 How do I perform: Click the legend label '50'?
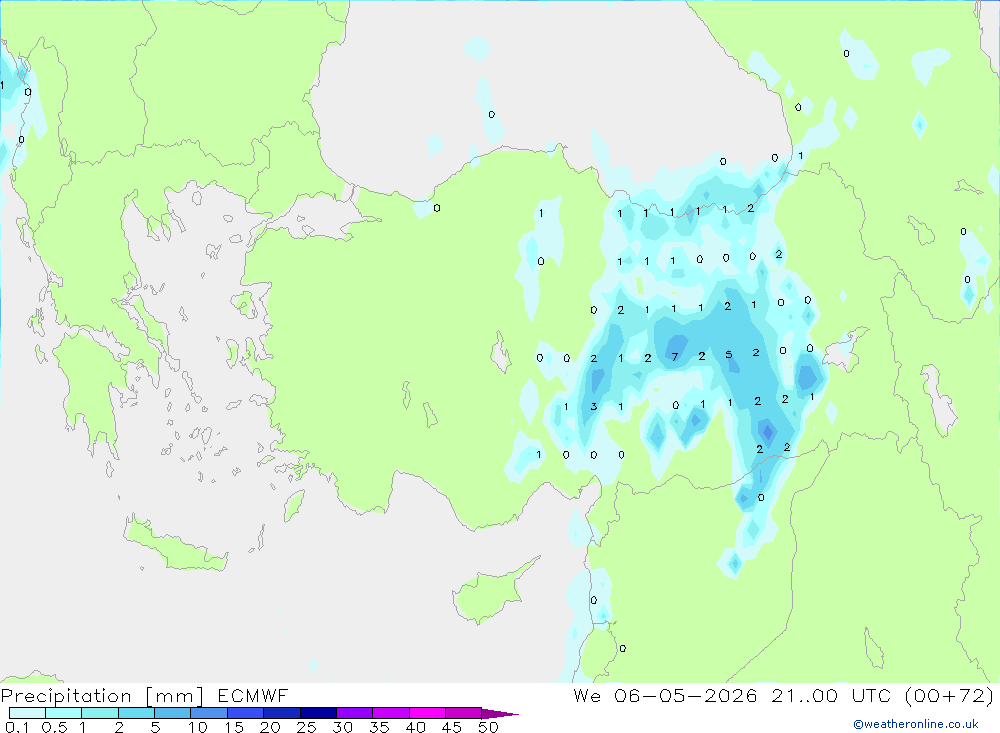(488, 727)
